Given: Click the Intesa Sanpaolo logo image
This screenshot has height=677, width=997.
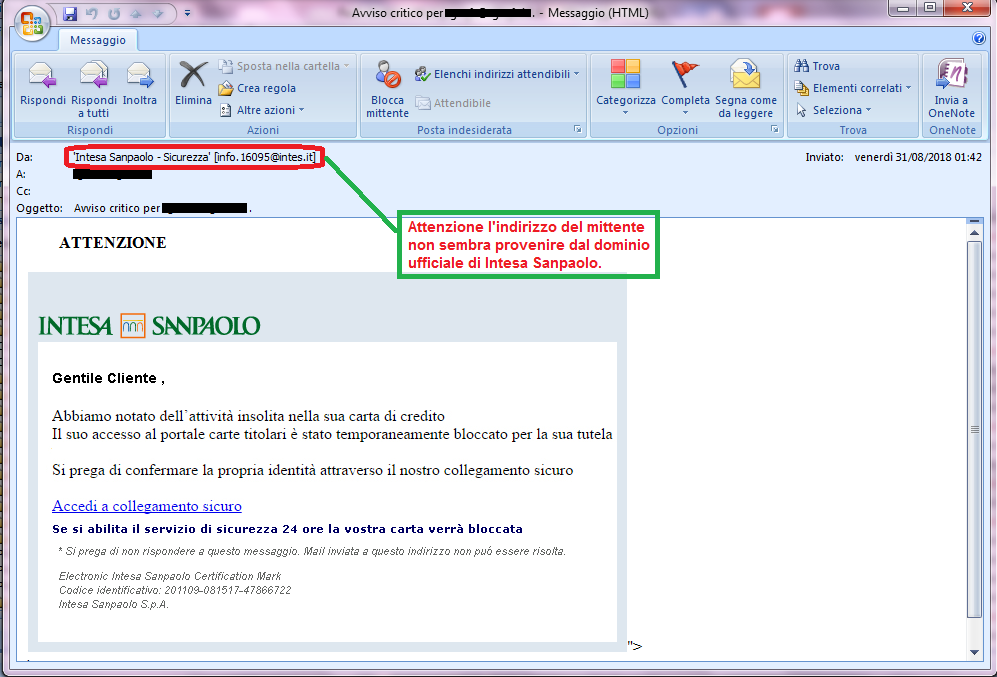Looking at the screenshot, I should coord(149,325).
